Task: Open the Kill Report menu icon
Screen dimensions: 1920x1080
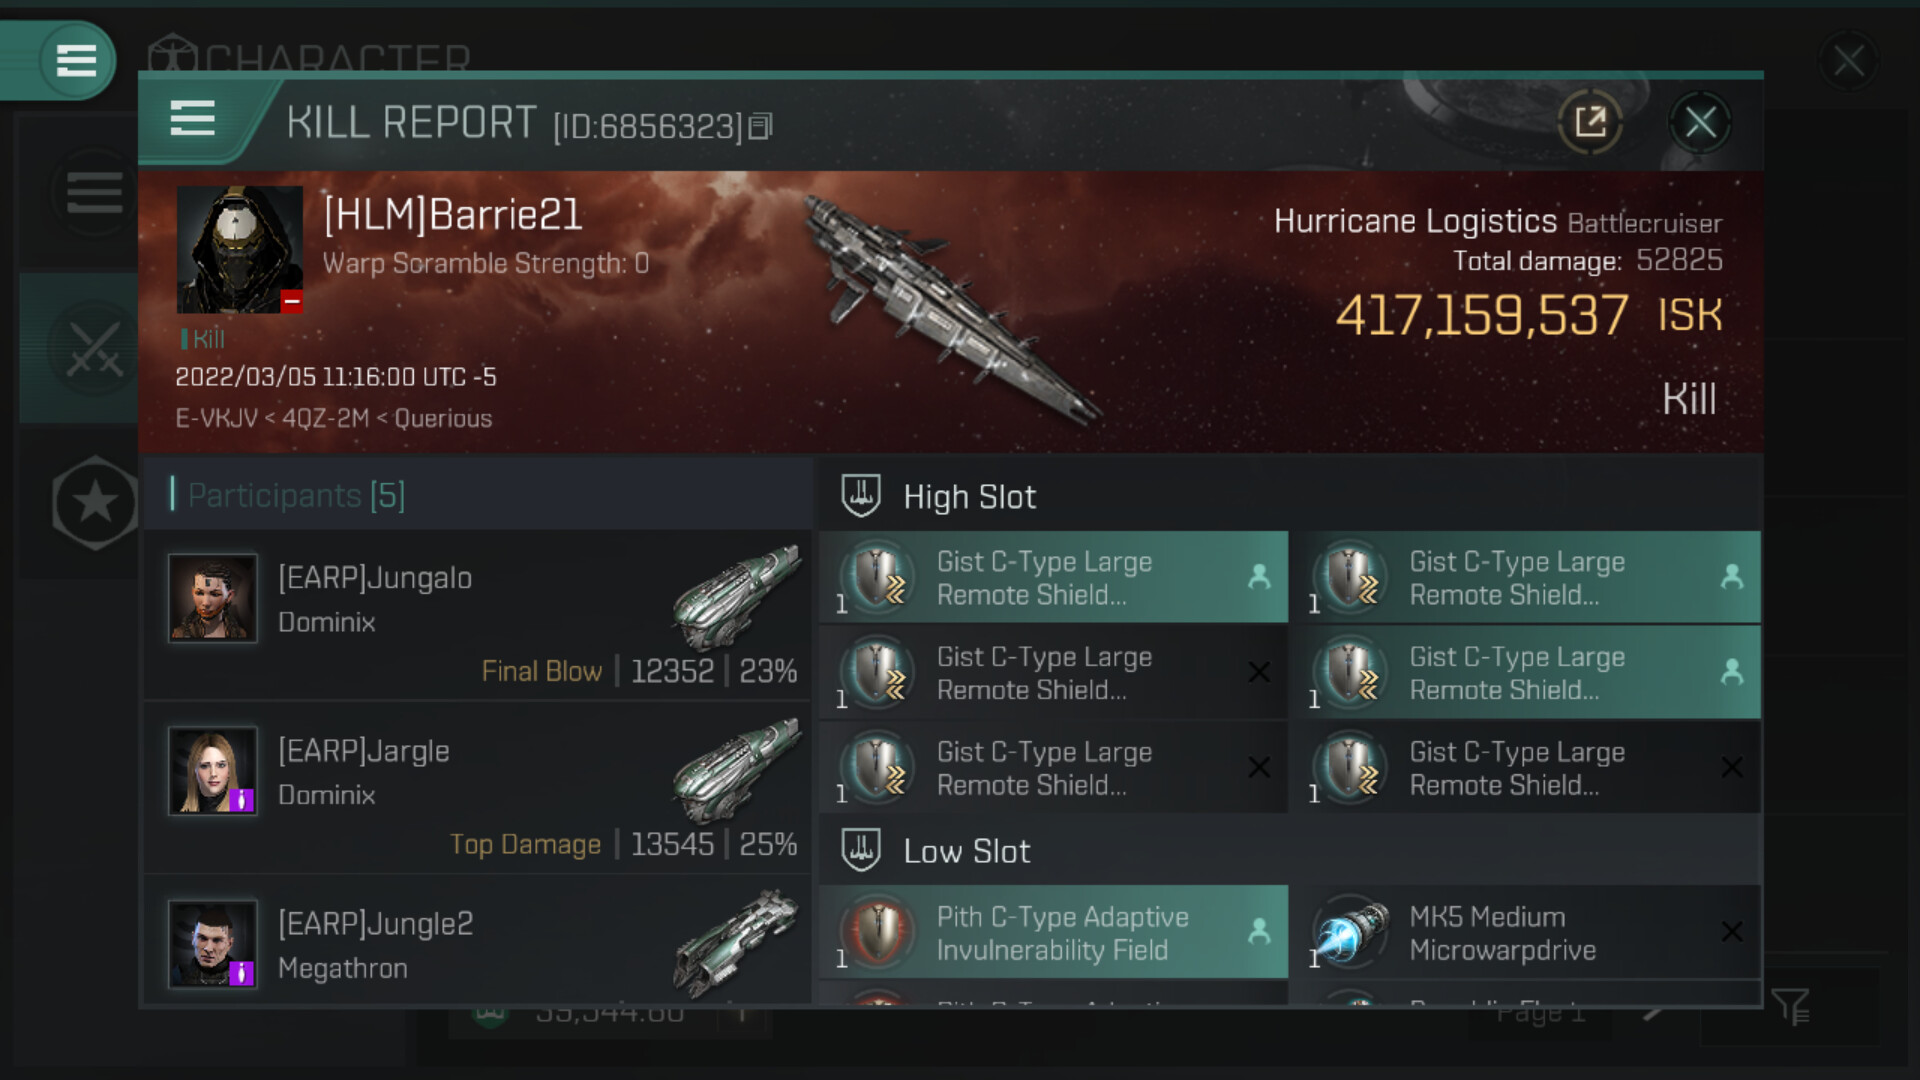Action: (x=192, y=118)
